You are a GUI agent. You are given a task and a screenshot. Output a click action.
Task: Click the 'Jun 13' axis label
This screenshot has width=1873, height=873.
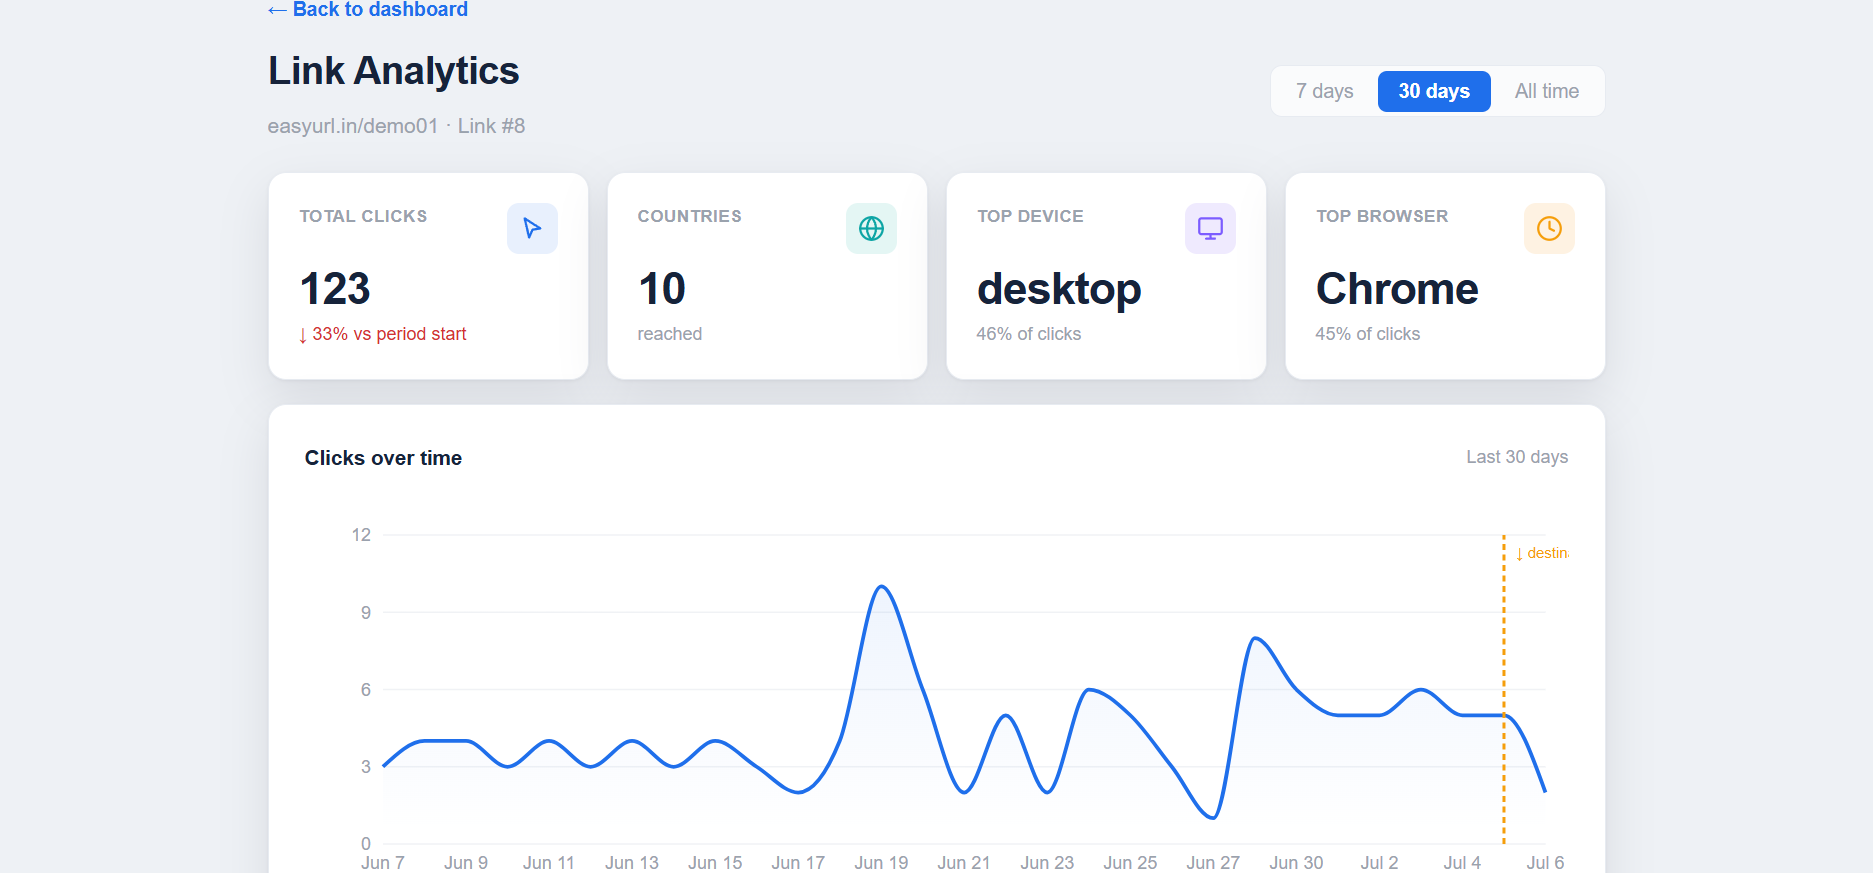(632, 862)
